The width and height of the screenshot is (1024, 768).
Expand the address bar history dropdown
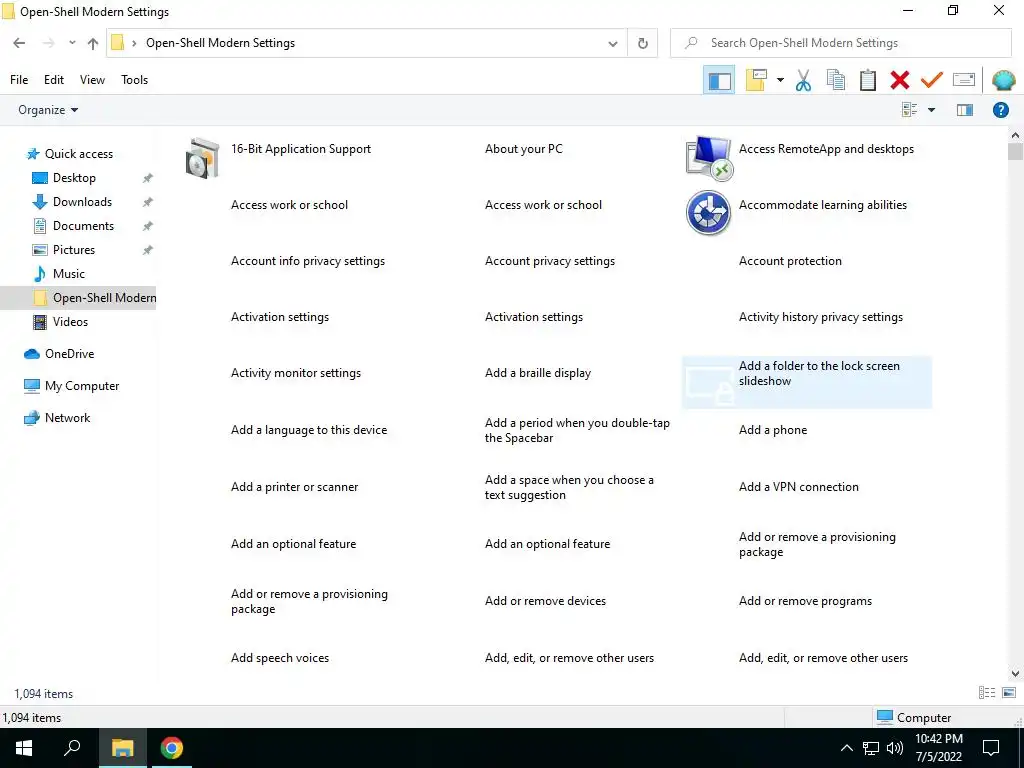(613, 43)
